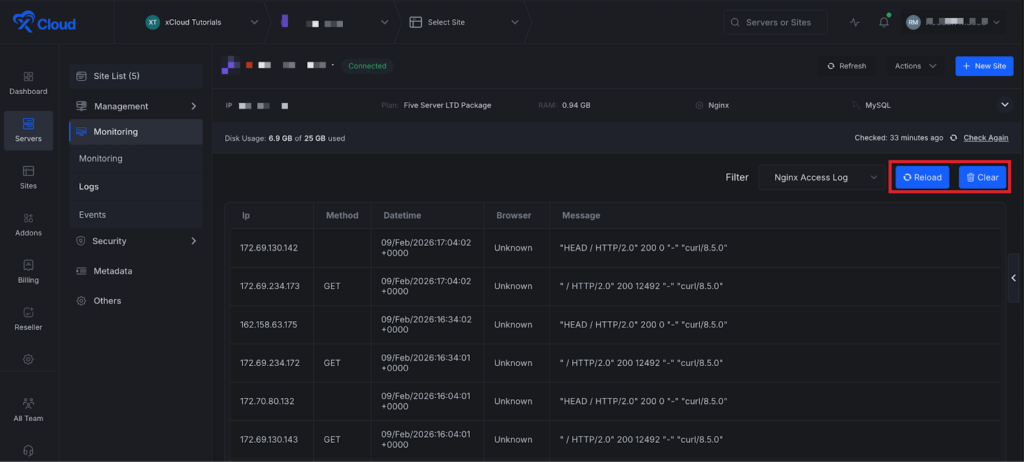Viewport: 1024px width, 462px height.
Task: Select the Logs menu item
Action: [89, 186]
